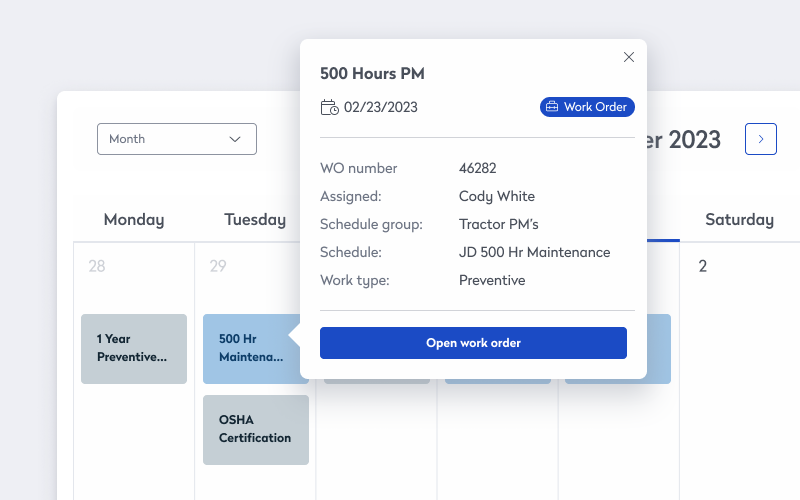Go to next month with arrow button
The height and width of the screenshot is (500, 800).
[x=760, y=139]
